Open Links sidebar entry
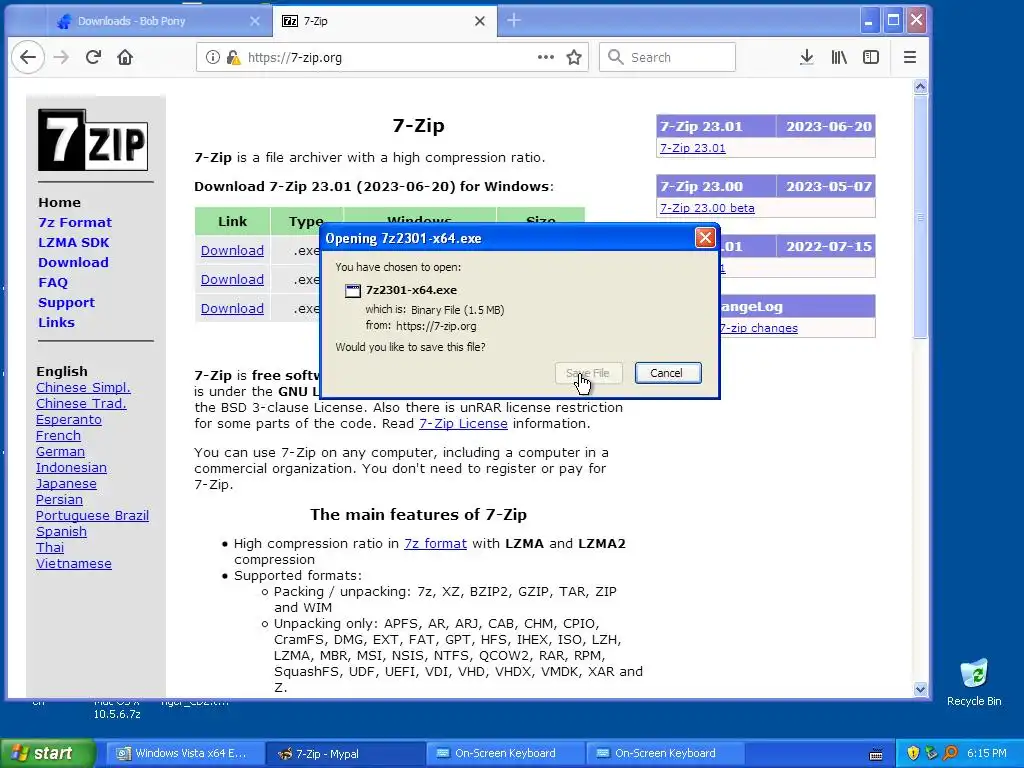Screen dimensions: 1024x768 click(56, 323)
